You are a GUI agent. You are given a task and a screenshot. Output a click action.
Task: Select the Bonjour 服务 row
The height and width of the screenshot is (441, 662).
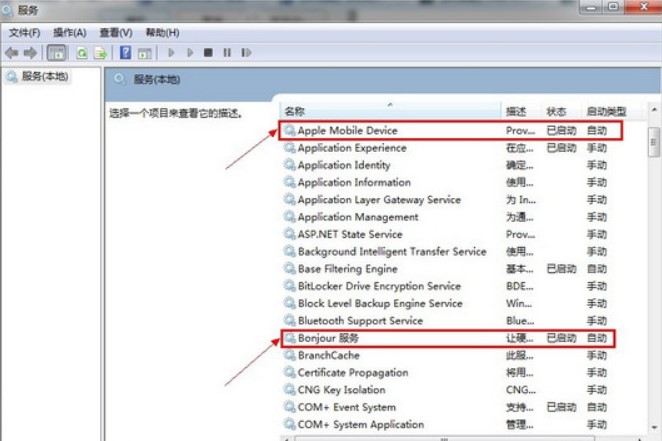tap(448, 338)
